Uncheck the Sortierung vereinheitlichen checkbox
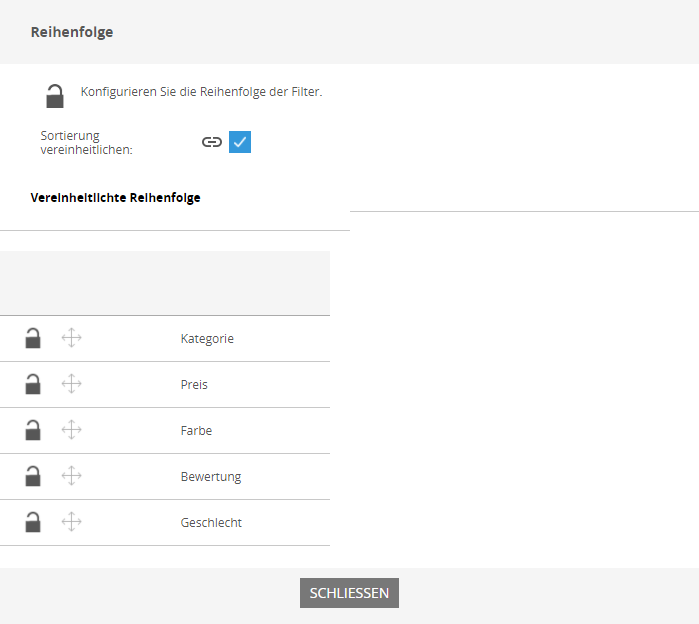 240,142
